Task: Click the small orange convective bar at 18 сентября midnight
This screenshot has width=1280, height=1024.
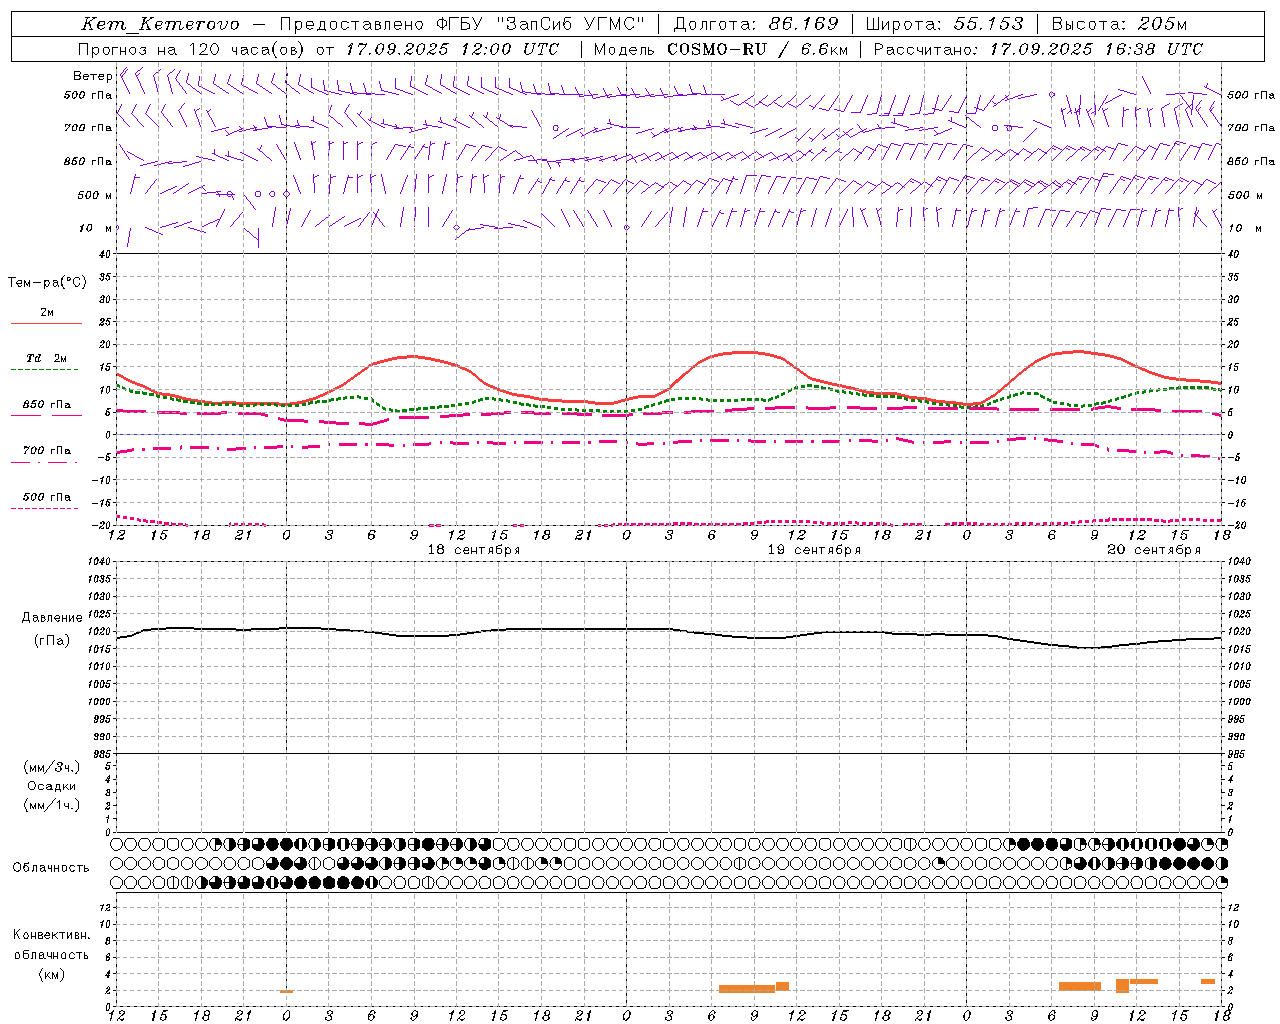Action: click(x=286, y=991)
